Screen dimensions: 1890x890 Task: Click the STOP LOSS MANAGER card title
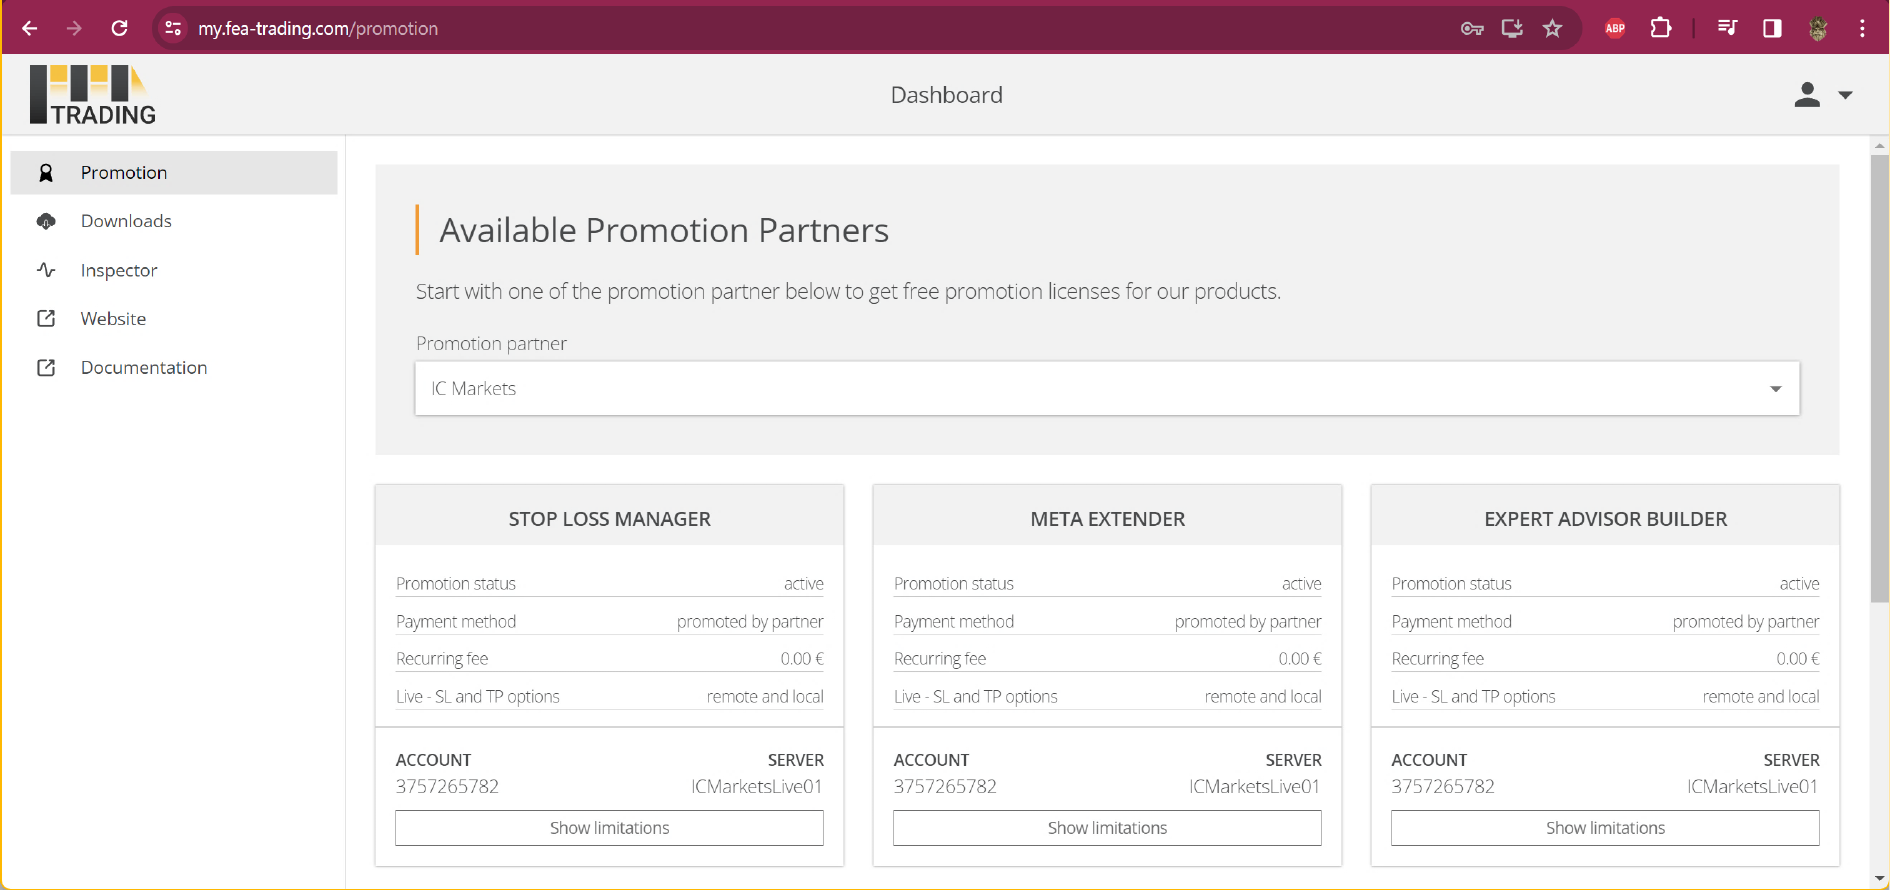[609, 519]
